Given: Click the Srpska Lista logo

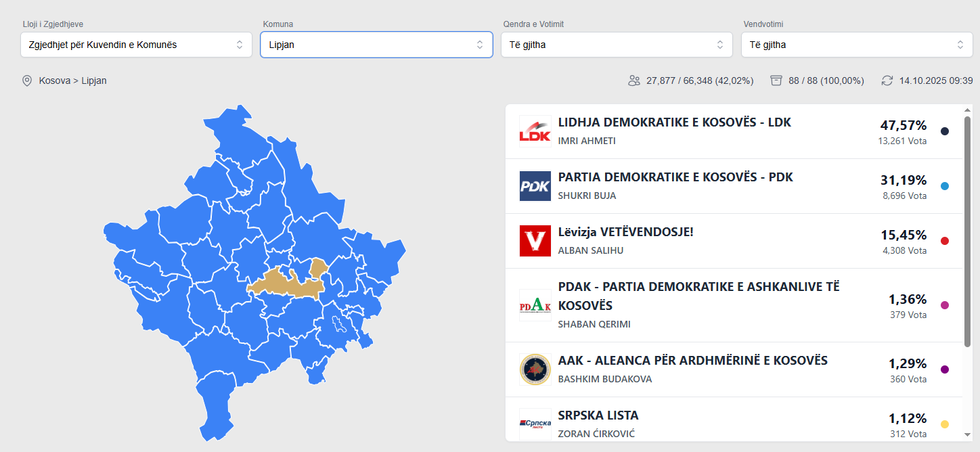Looking at the screenshot, I should pos(535,423).
